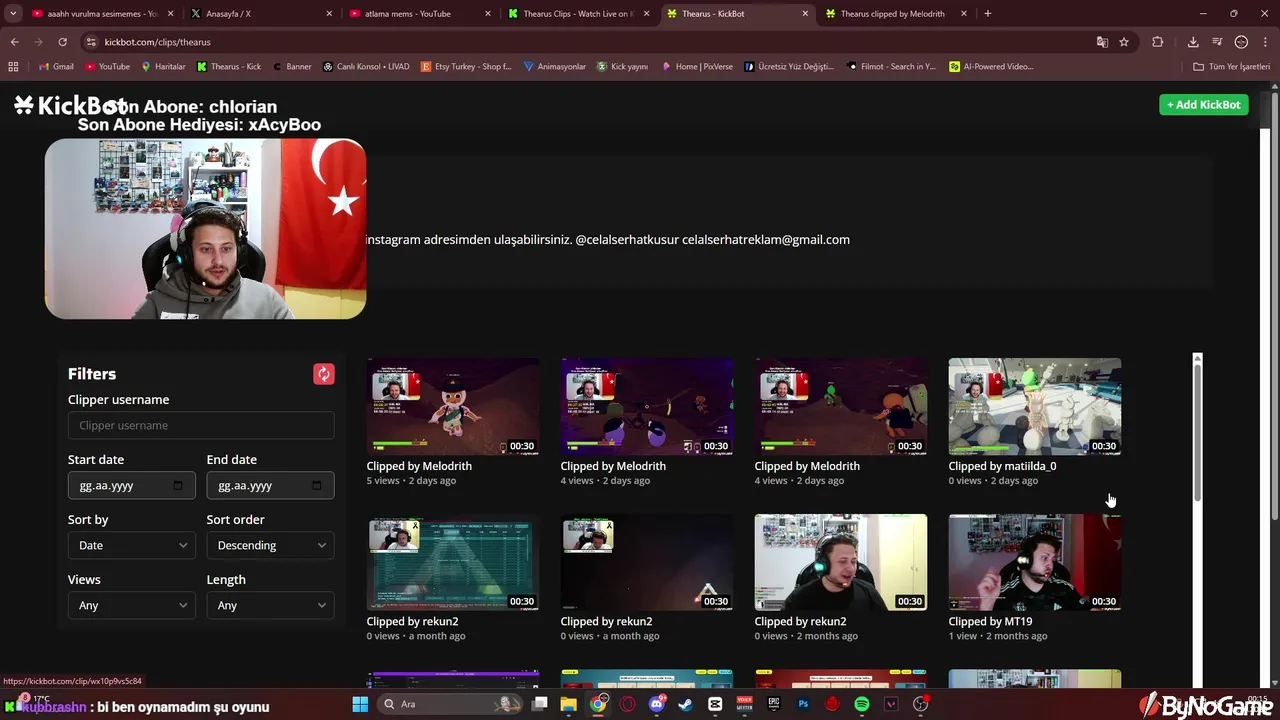The height and width of the screenshot is (720, 1280).
Task: Open the Sort by Date dropdown
Action: coord(132,545)
